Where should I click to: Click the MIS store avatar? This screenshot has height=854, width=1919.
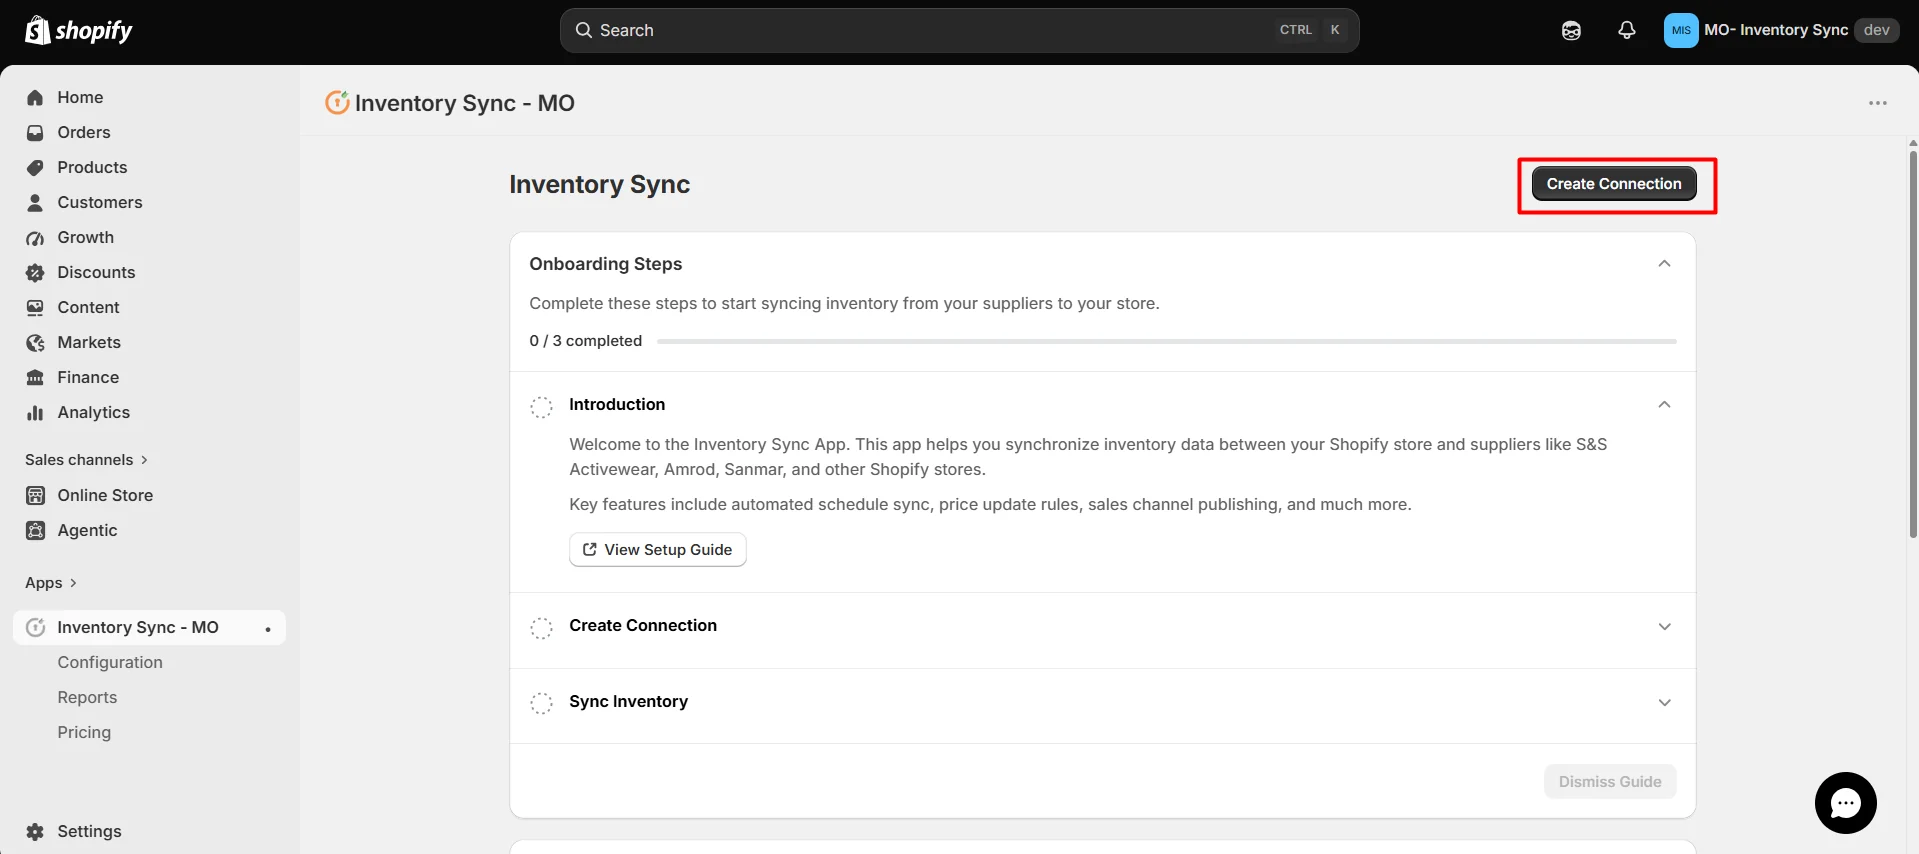point(1681,30)
